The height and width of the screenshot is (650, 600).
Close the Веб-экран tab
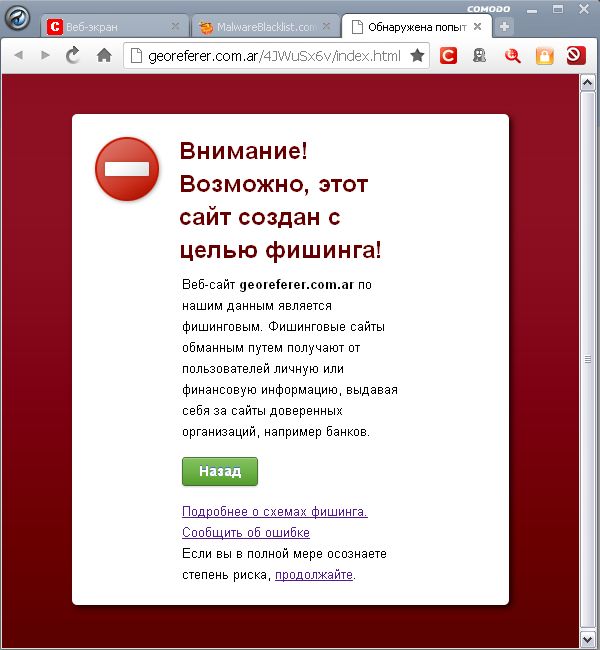point(176,27)
